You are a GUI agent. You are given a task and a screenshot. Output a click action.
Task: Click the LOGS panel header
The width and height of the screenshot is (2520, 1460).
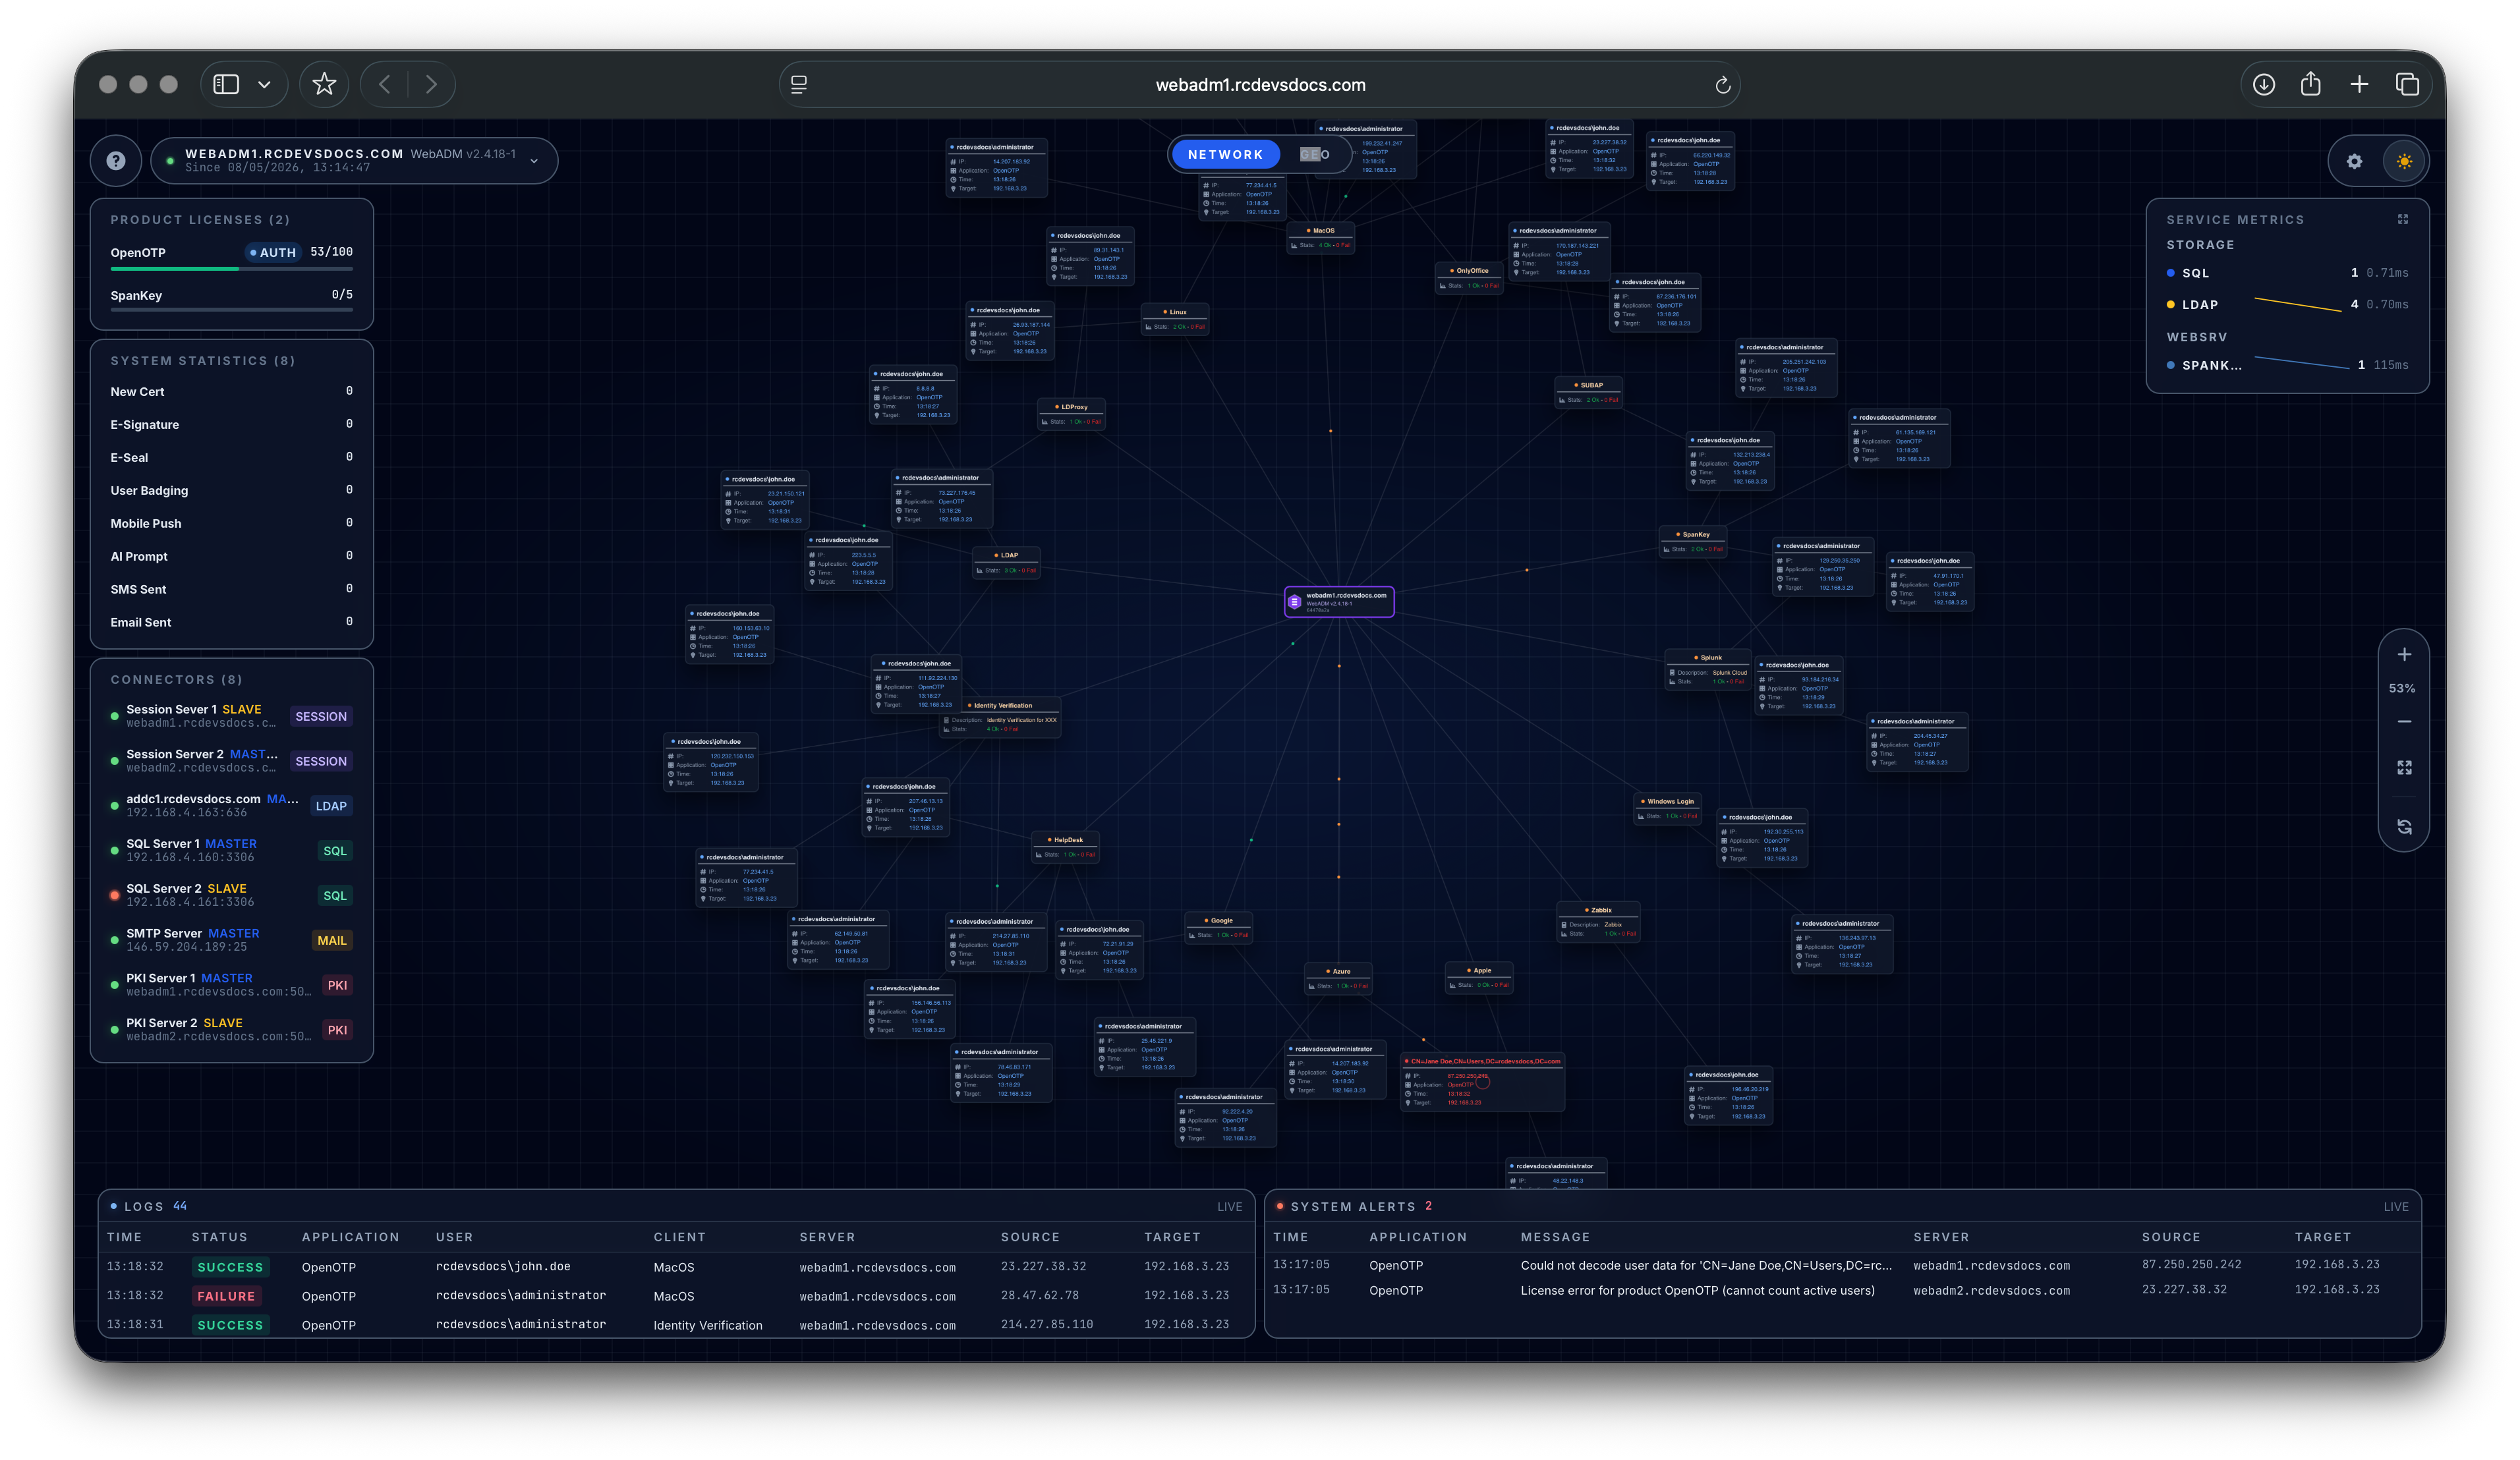(x=676, y=1206)
